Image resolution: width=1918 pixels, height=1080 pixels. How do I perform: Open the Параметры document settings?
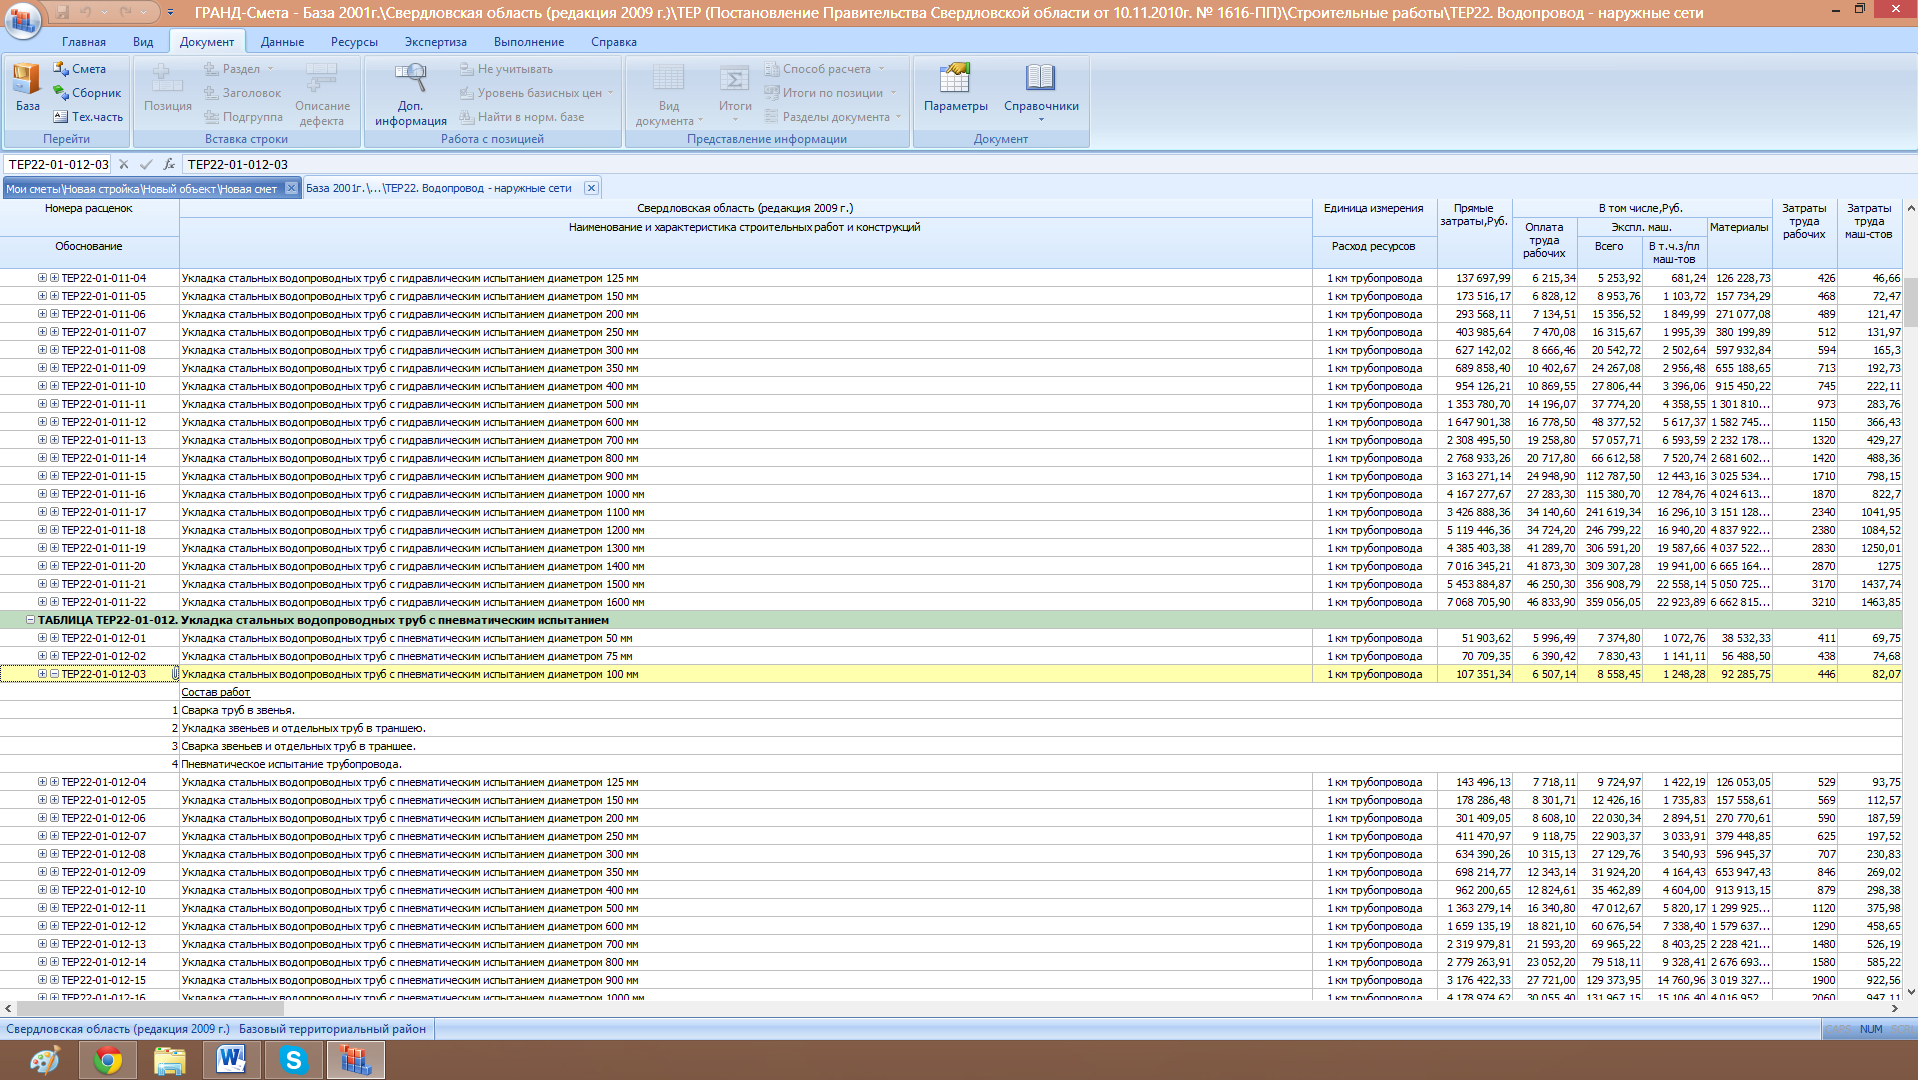click(x=955, y=88)
